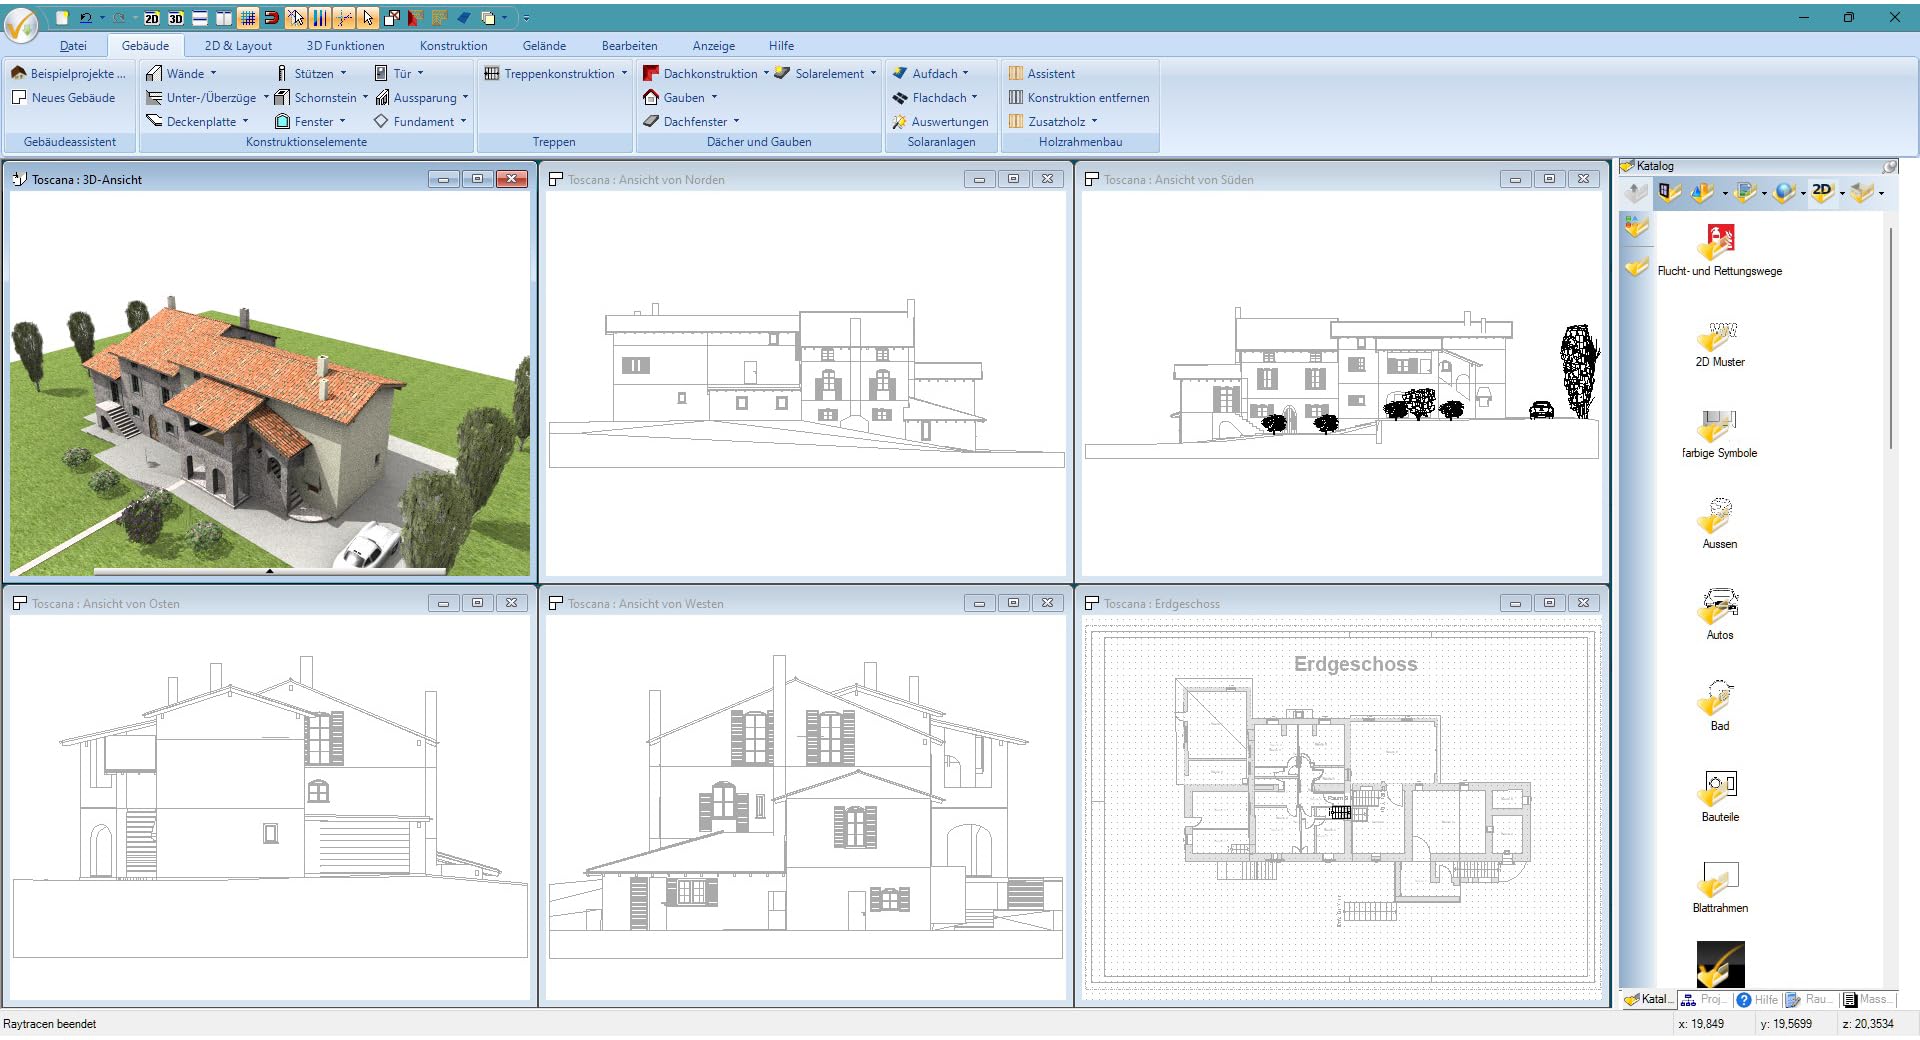The image size is (1920, 1040).
Task: Click the Zusatzholz icon
Action: (x=1016, y=122)
